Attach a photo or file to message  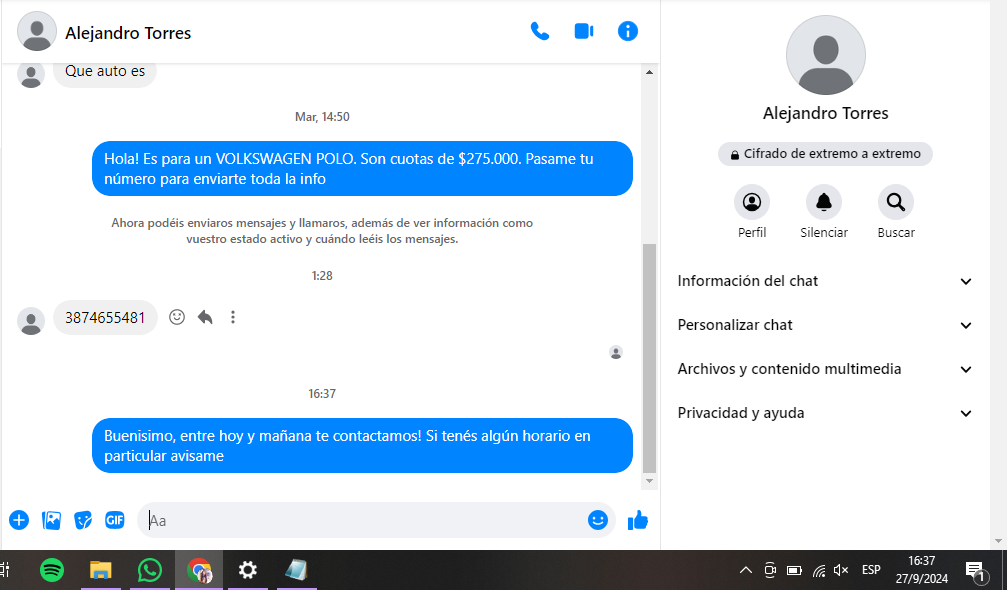(x=51, y=520)
